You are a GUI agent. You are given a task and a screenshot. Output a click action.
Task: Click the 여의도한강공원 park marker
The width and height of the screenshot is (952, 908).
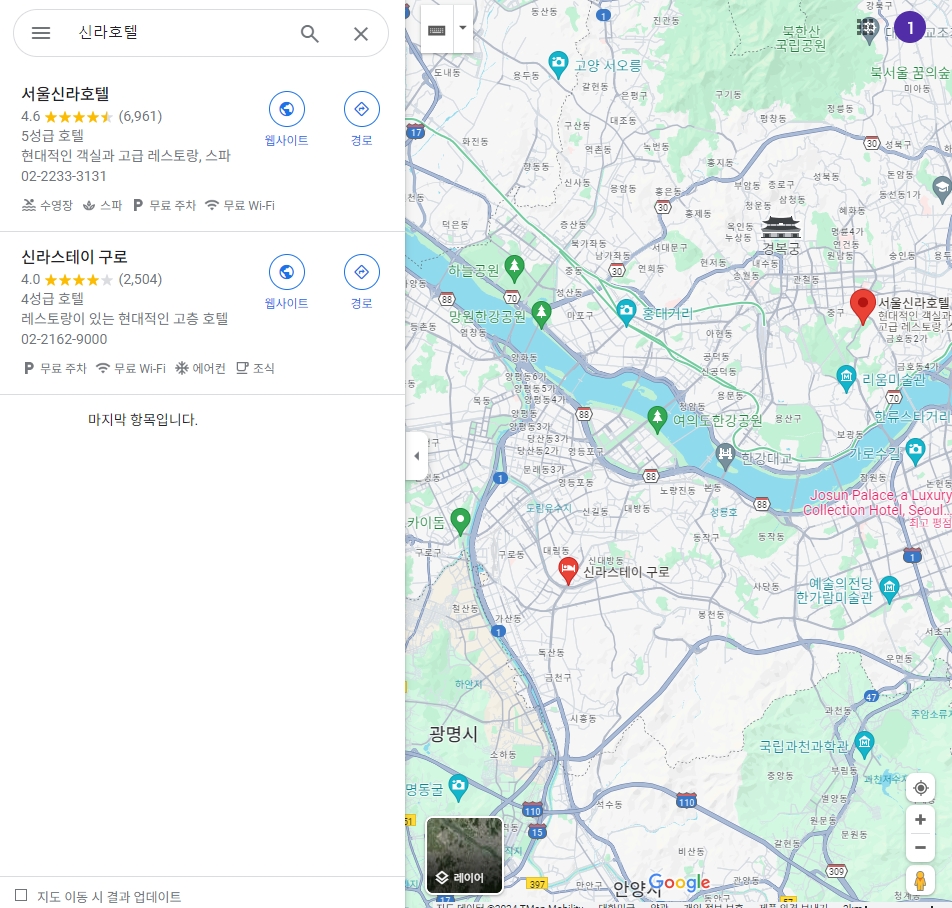pyautogui.click(x=656, y=419)
